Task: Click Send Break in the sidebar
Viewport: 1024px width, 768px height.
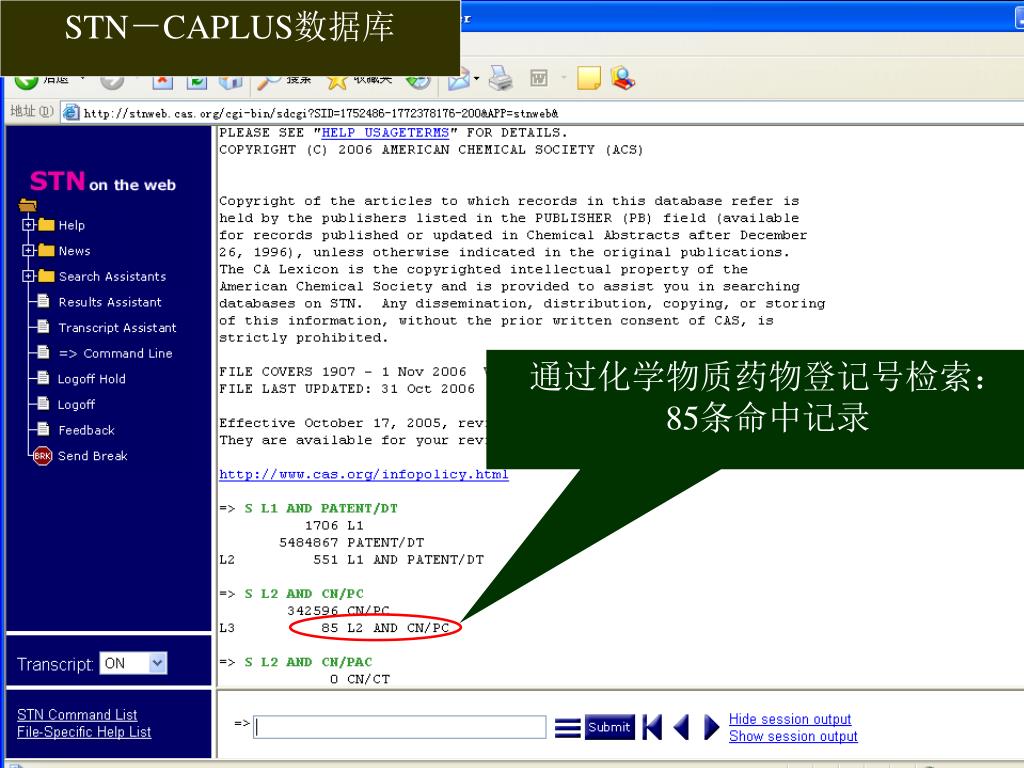Action: (93, 456)
